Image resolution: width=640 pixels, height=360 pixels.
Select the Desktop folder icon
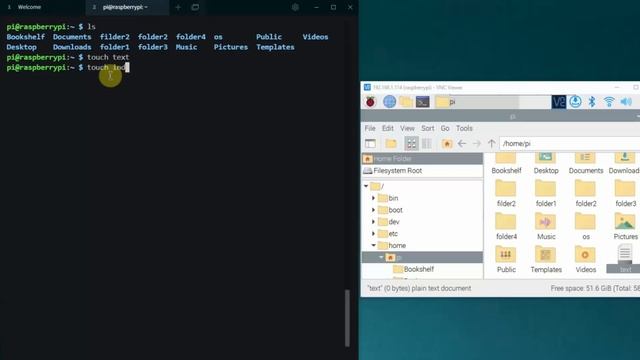(546, 164)
